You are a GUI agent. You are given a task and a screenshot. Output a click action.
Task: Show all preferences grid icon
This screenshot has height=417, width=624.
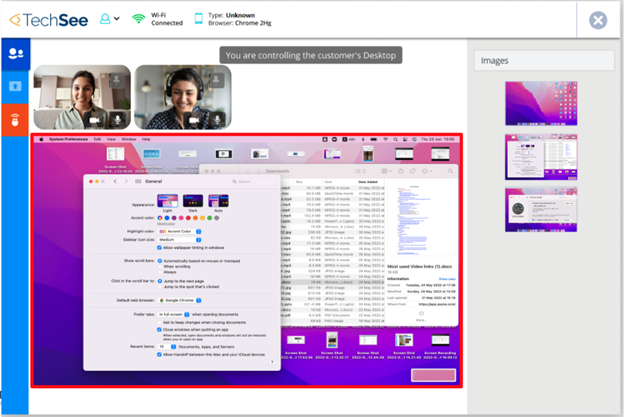point(138,181)
